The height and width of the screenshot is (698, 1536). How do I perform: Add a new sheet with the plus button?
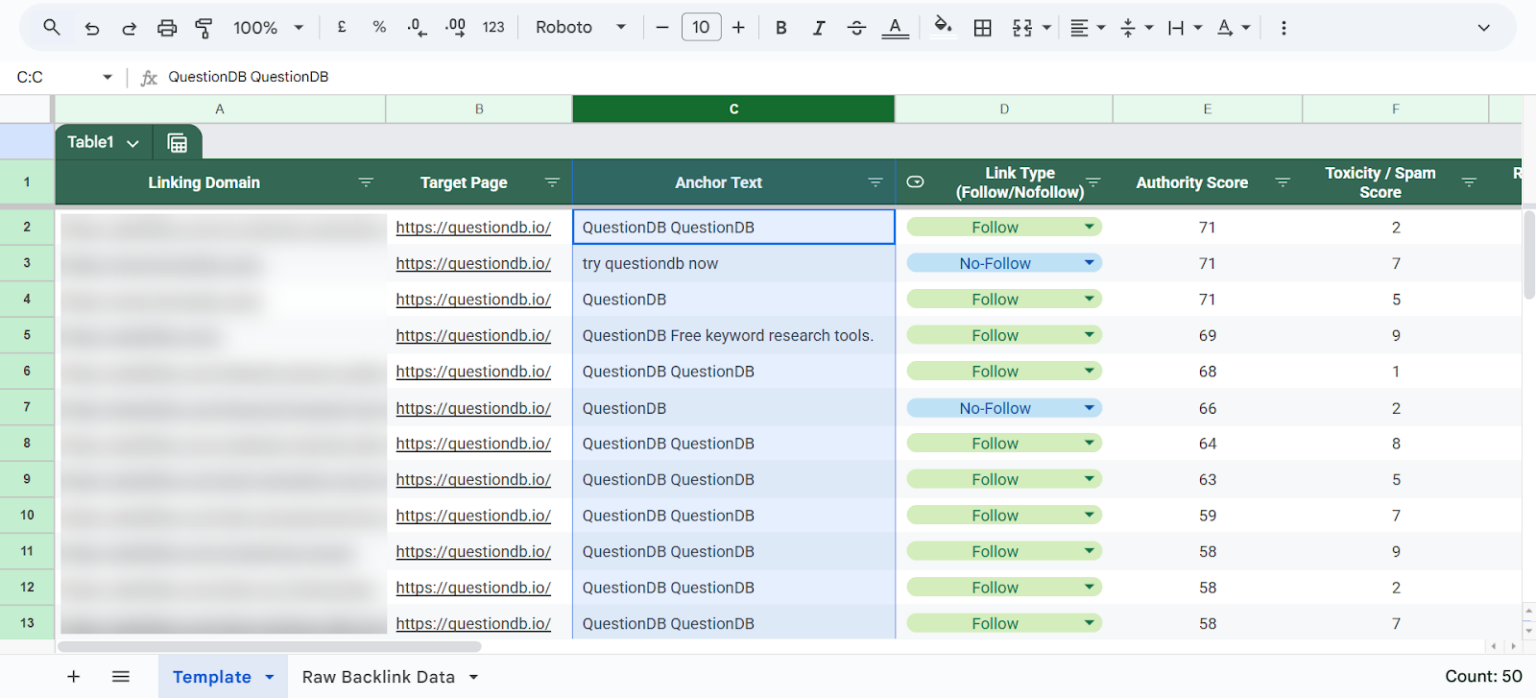pyautogui.click(x=73, y=676)
